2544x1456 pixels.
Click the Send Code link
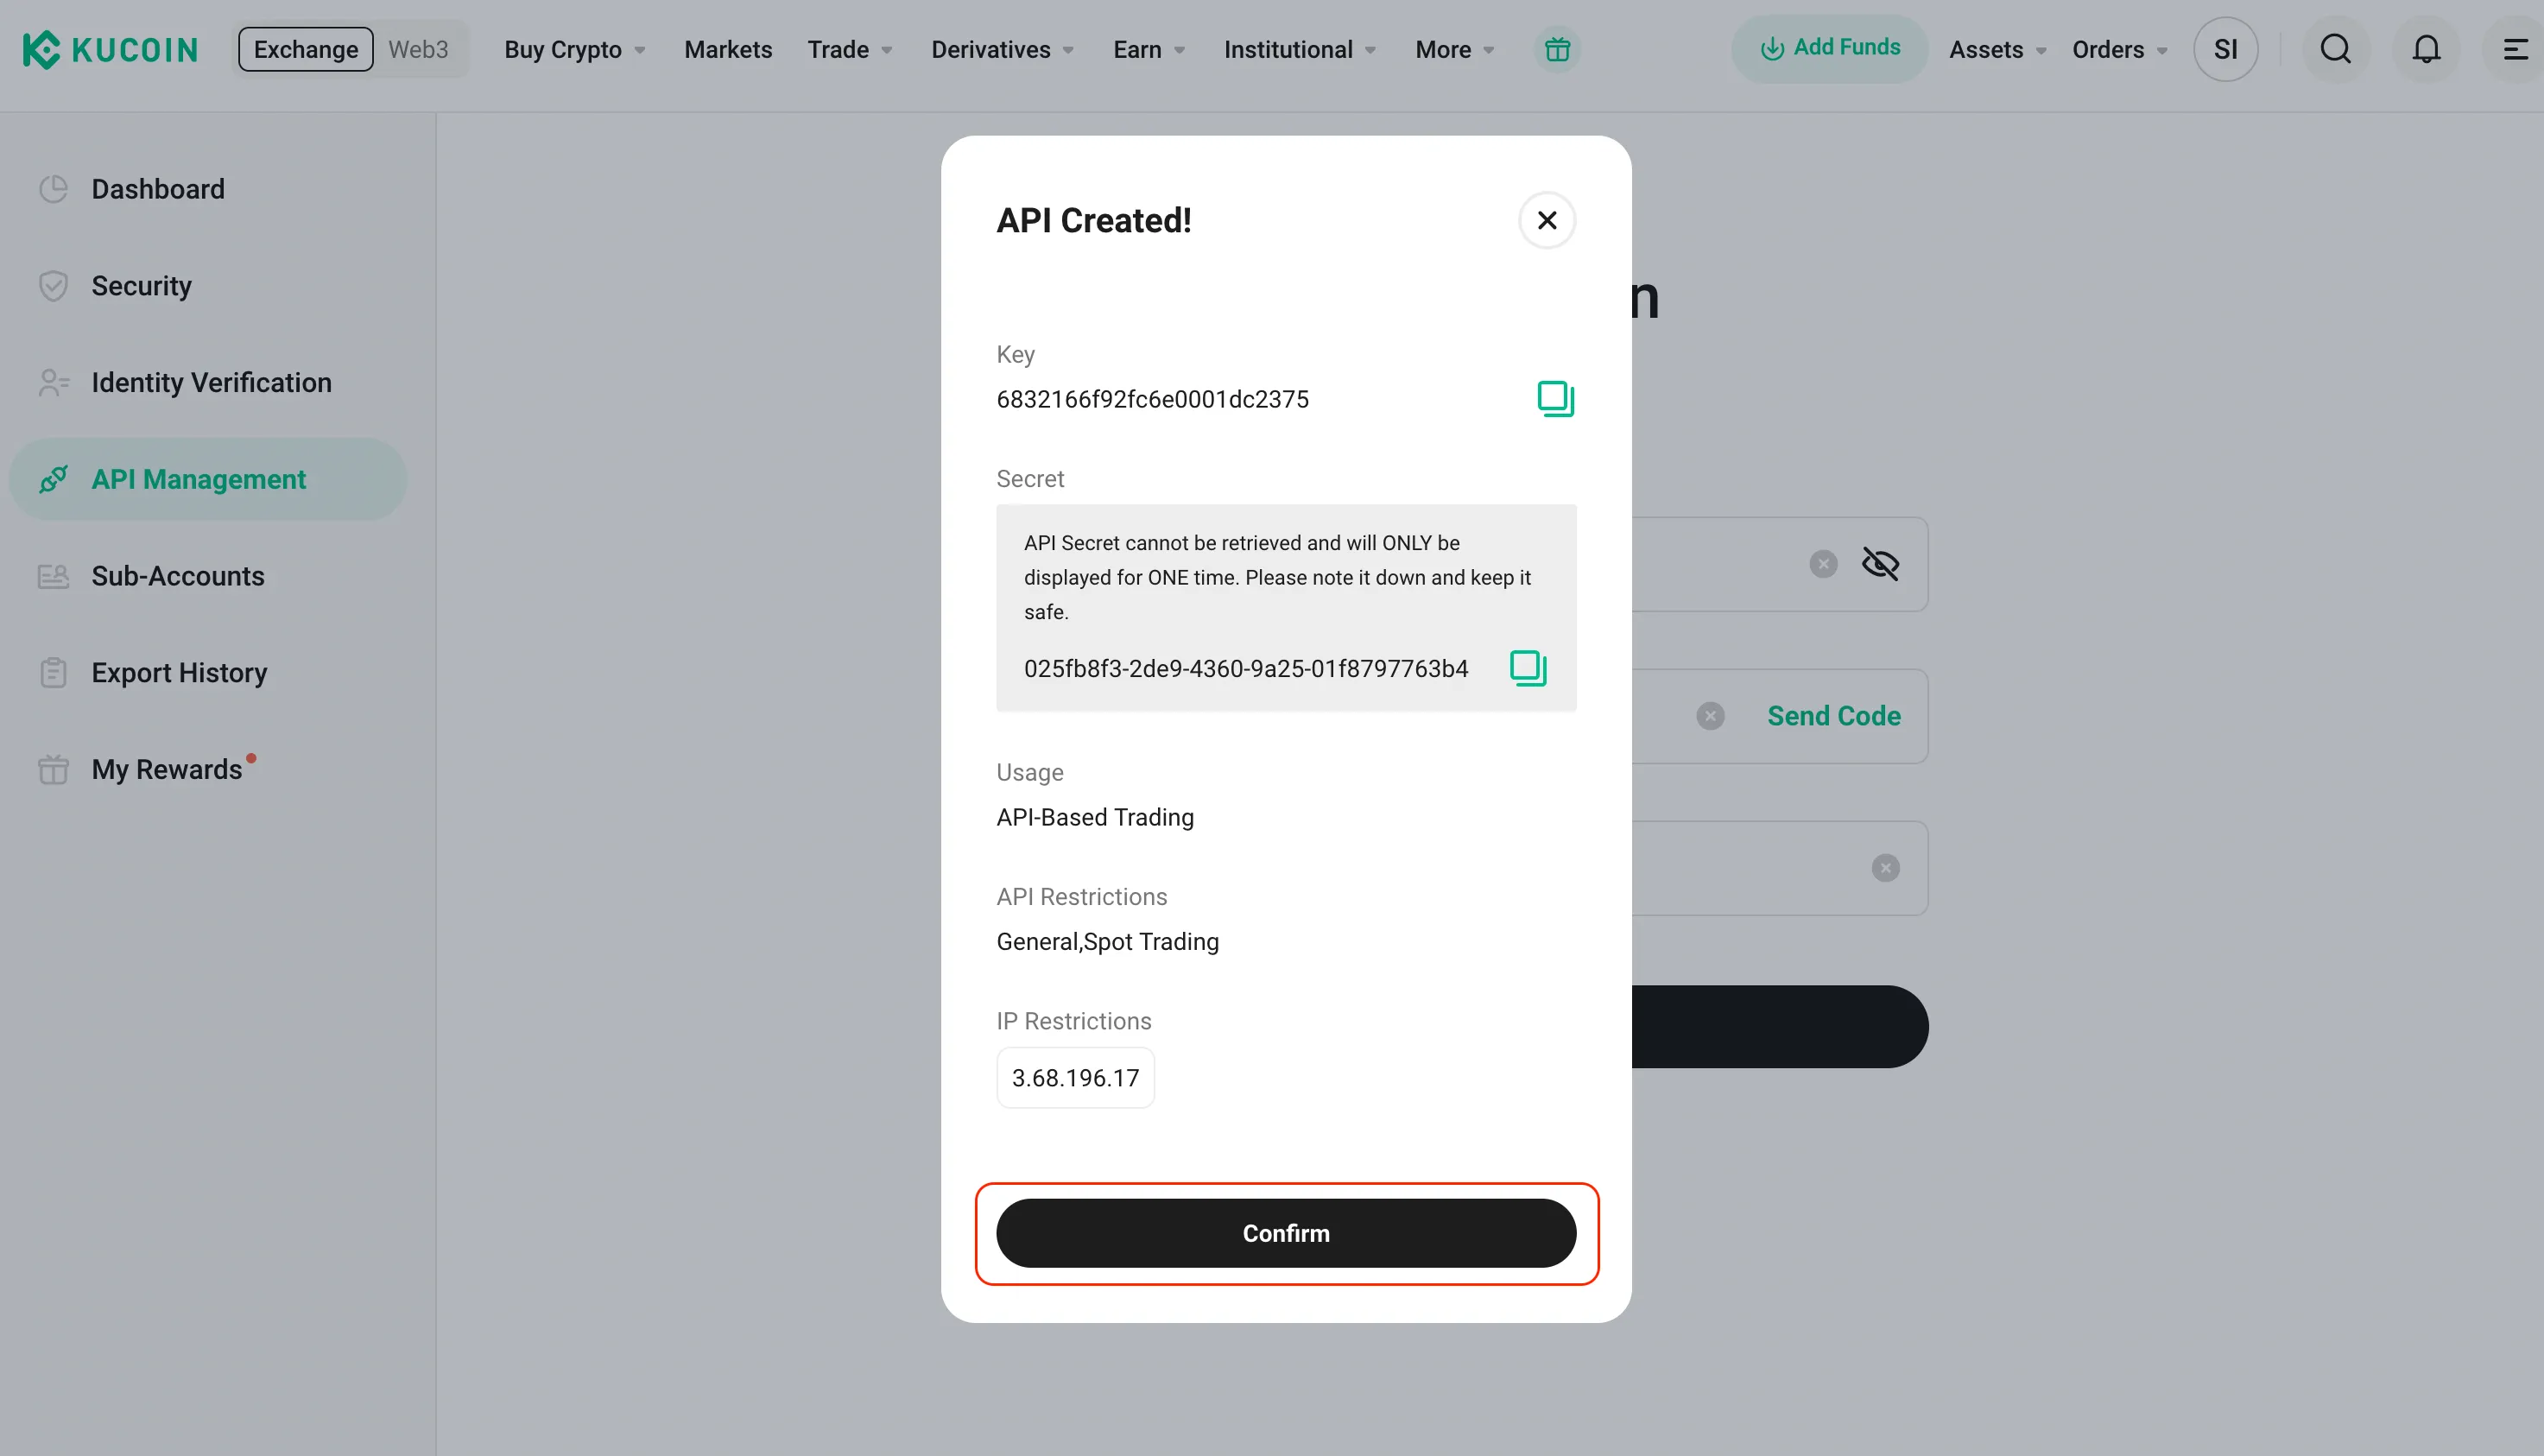[x=1834, y=716]
